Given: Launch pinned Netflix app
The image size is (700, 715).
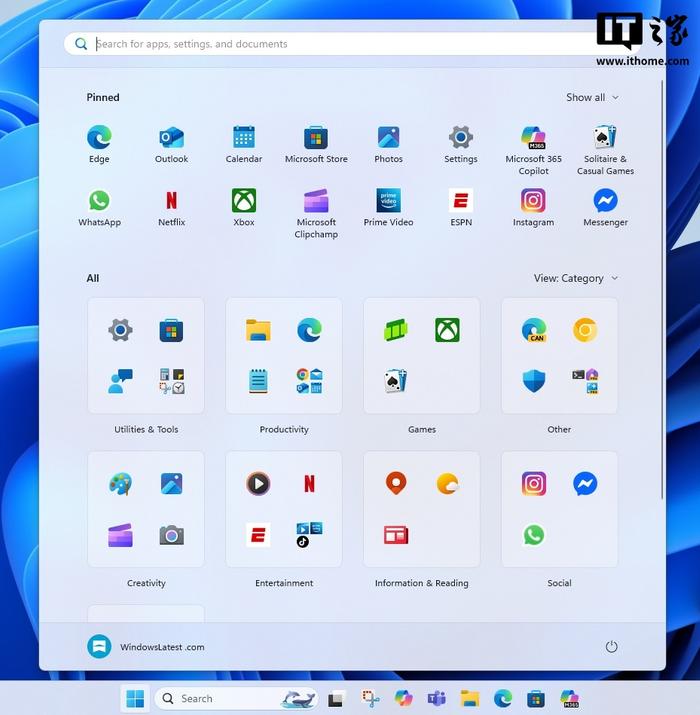Looking at the screenshot, I should 171,207.
